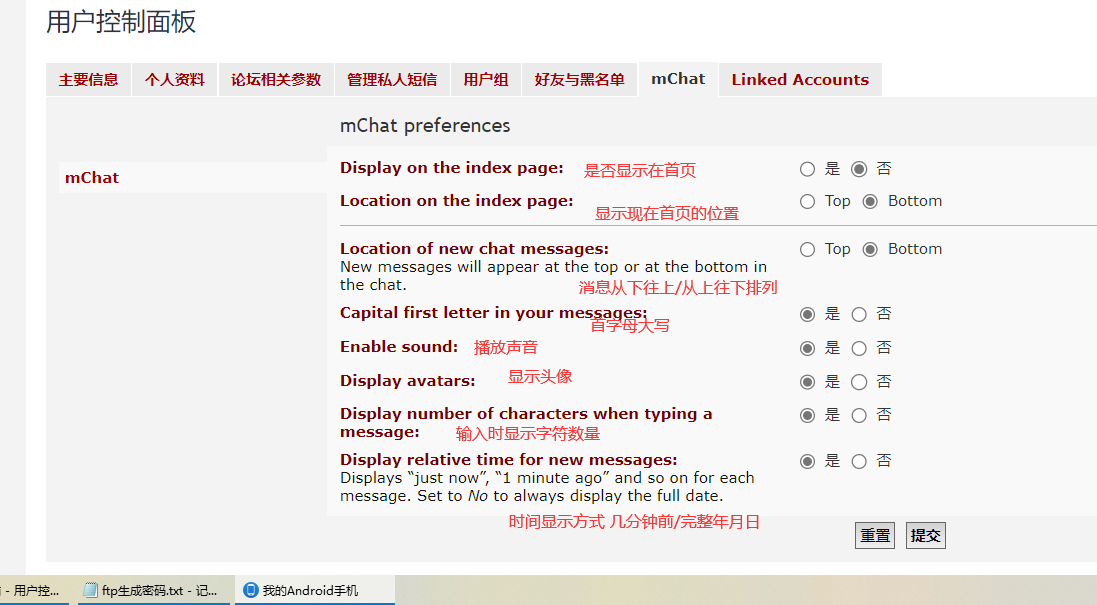Switch to the 个人资料 tab
Image resolution: width=1097 pixels, height=605 pixels.
174,80
